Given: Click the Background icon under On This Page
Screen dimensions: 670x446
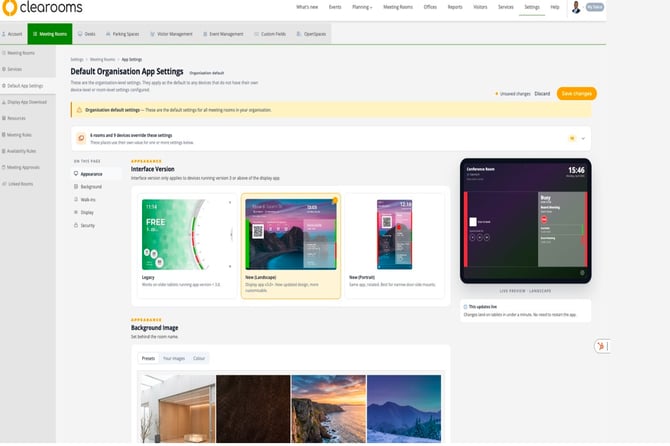Looking at the screenshot, I should pos(76,187).
